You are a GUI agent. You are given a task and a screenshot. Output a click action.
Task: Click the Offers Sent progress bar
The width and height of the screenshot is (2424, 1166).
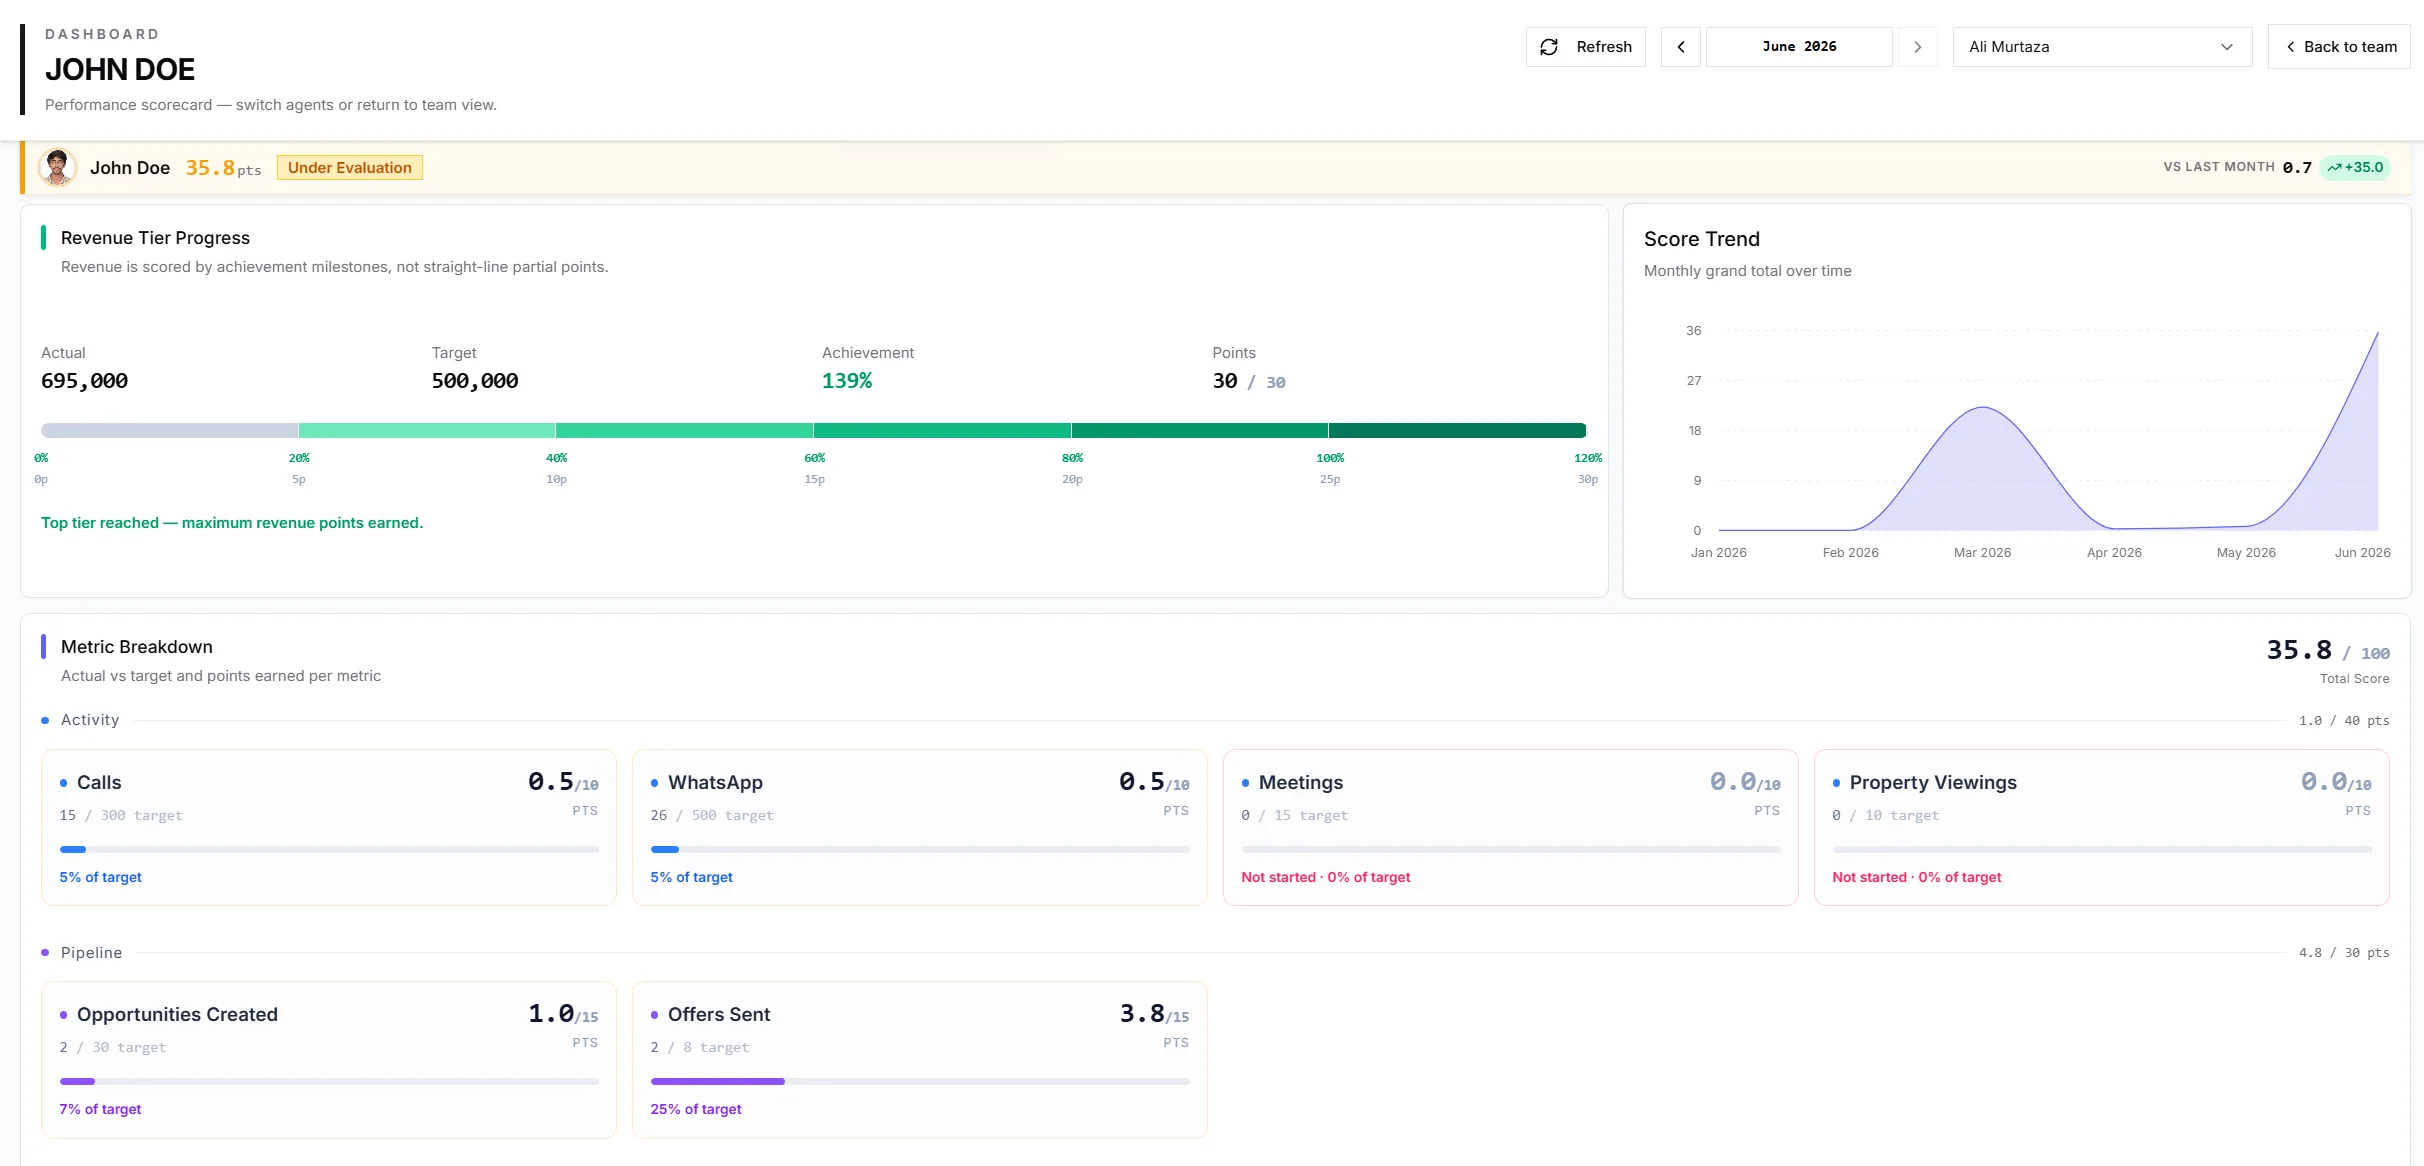920,1081
